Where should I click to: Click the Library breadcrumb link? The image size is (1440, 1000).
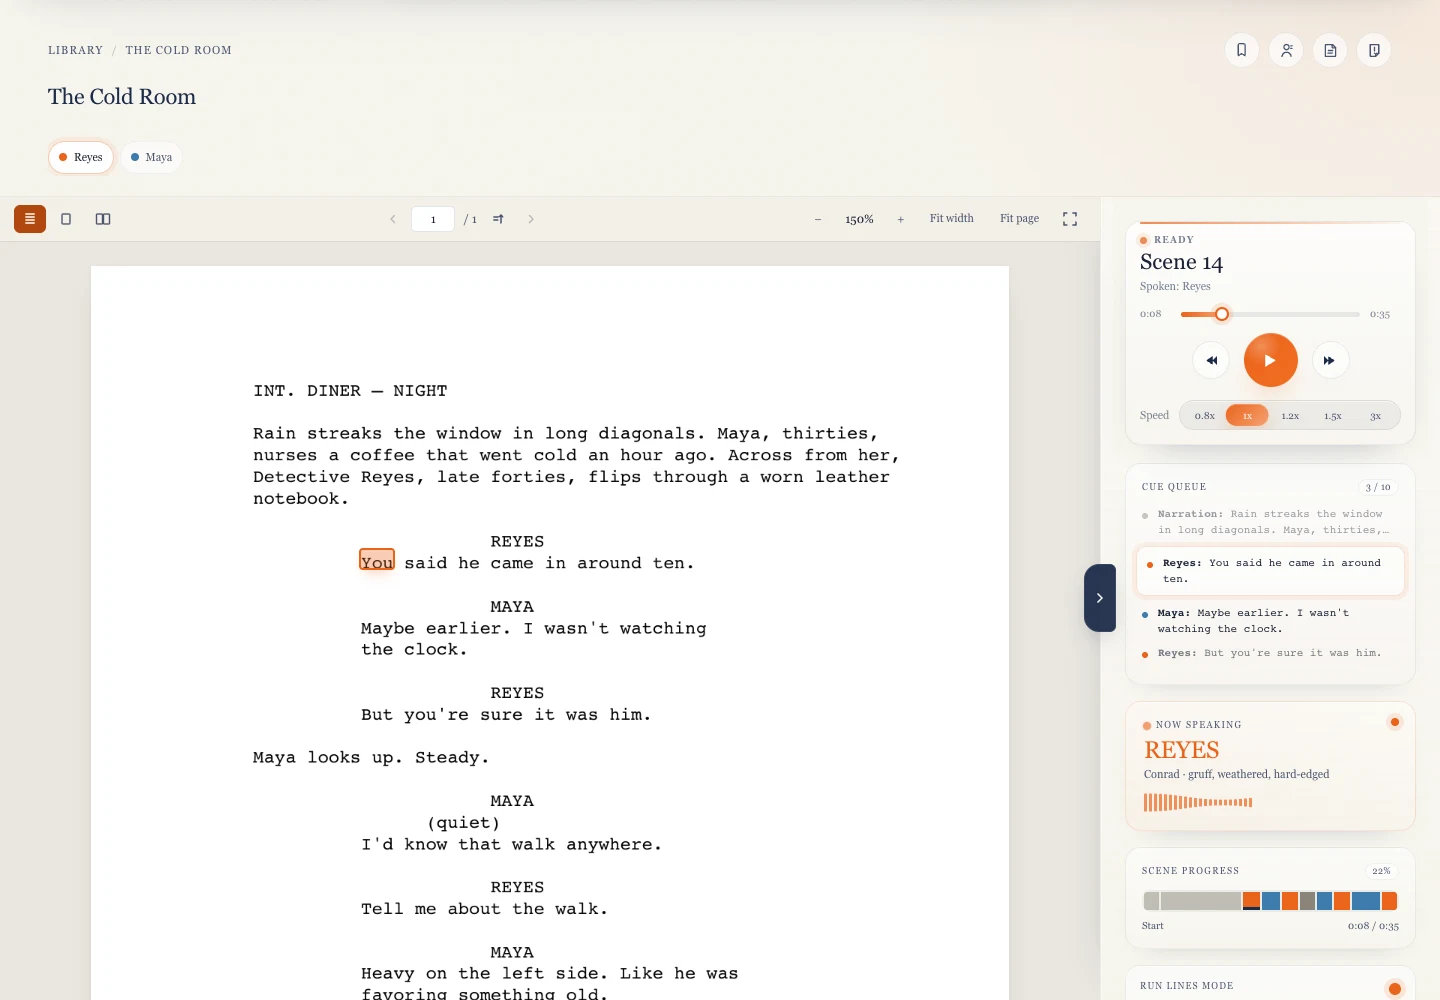pos(76,50)
